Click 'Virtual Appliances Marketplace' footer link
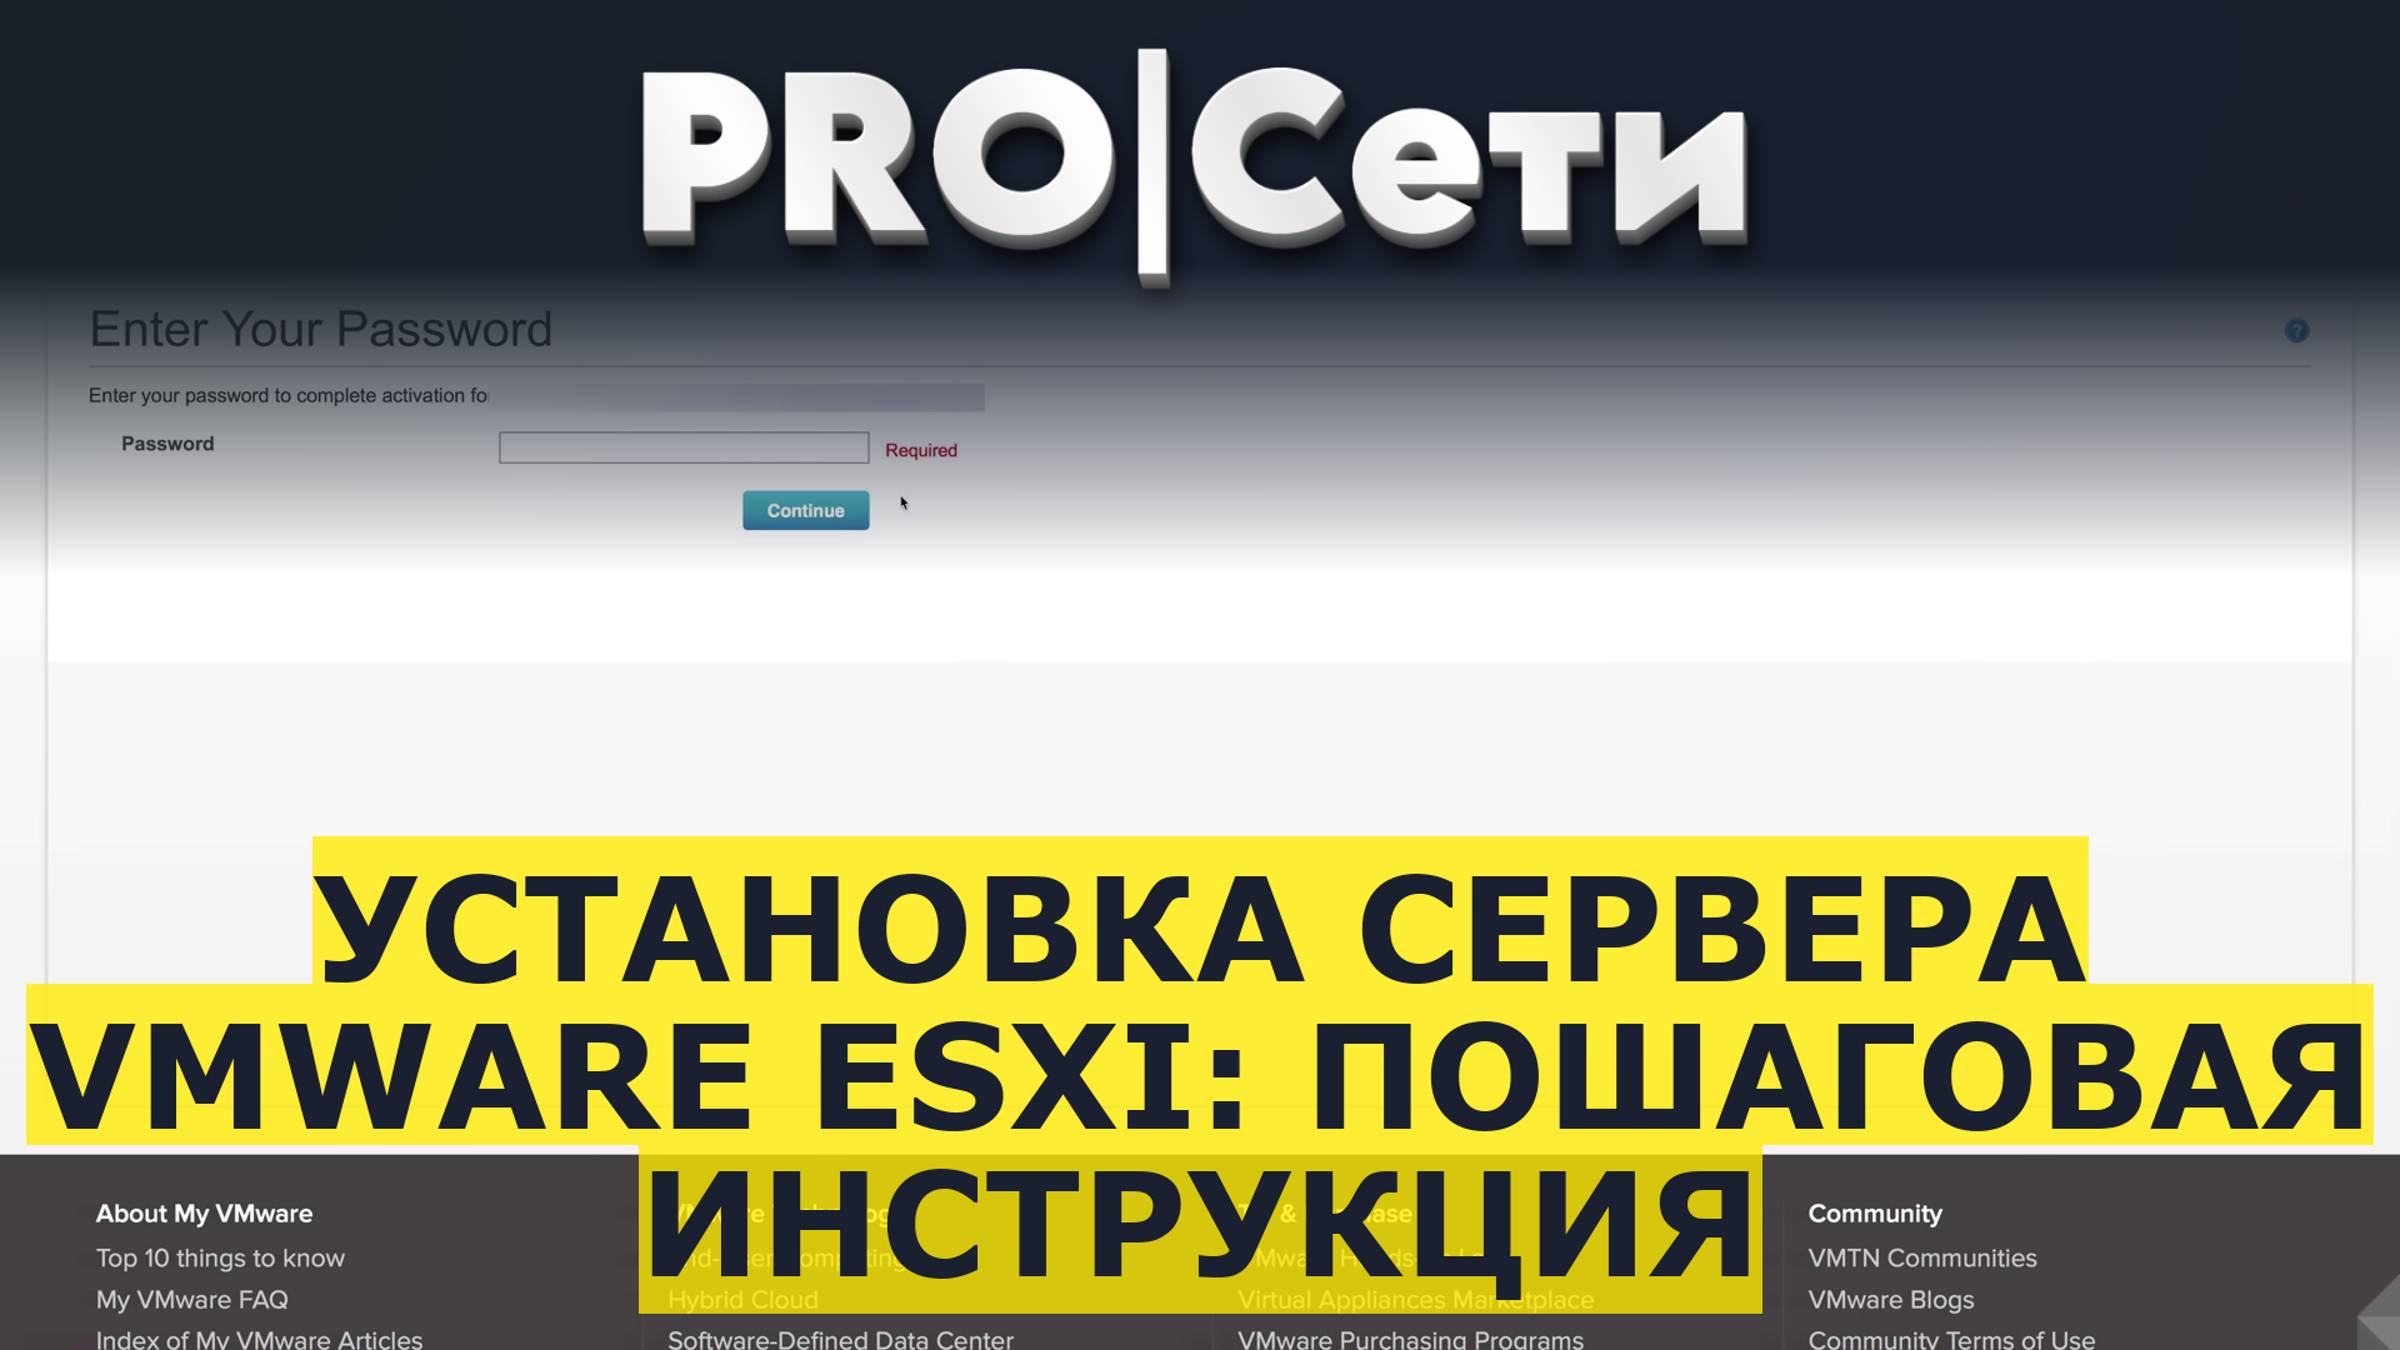 pyautogui.click(x=1414, y=1299)
